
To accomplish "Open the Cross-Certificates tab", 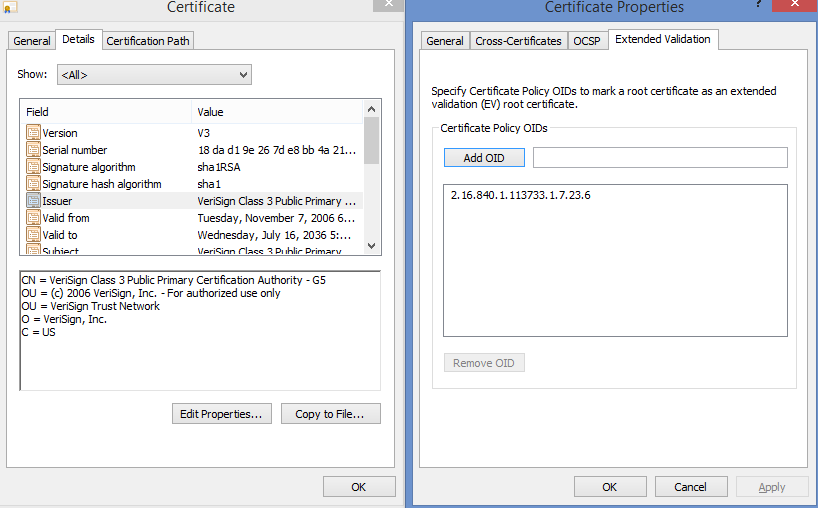I will 518,41.
